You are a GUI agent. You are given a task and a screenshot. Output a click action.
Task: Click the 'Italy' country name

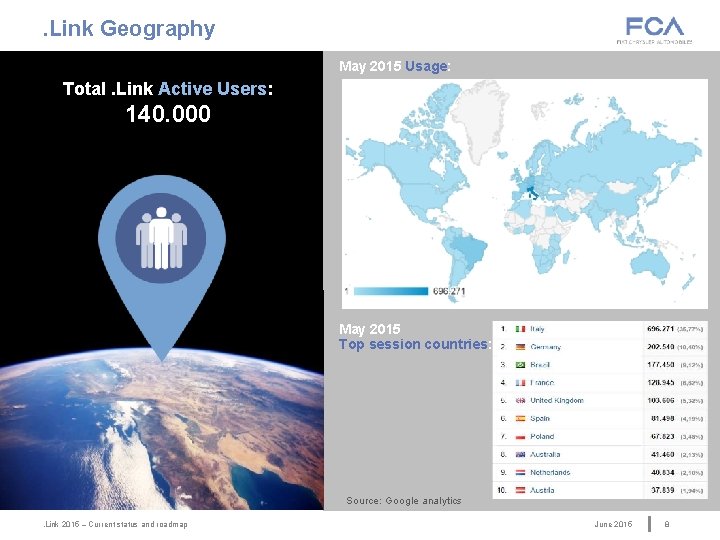click(x=537, y=329)
